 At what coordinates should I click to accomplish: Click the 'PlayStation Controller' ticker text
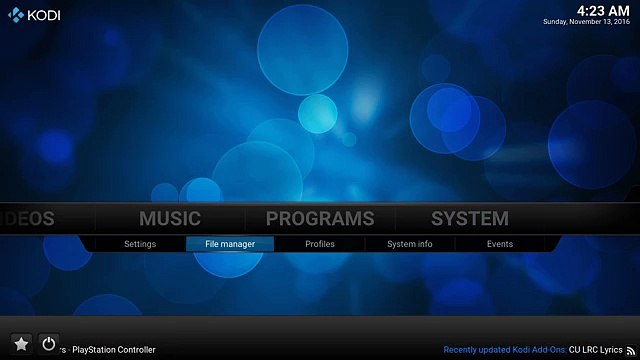(113, 350)
